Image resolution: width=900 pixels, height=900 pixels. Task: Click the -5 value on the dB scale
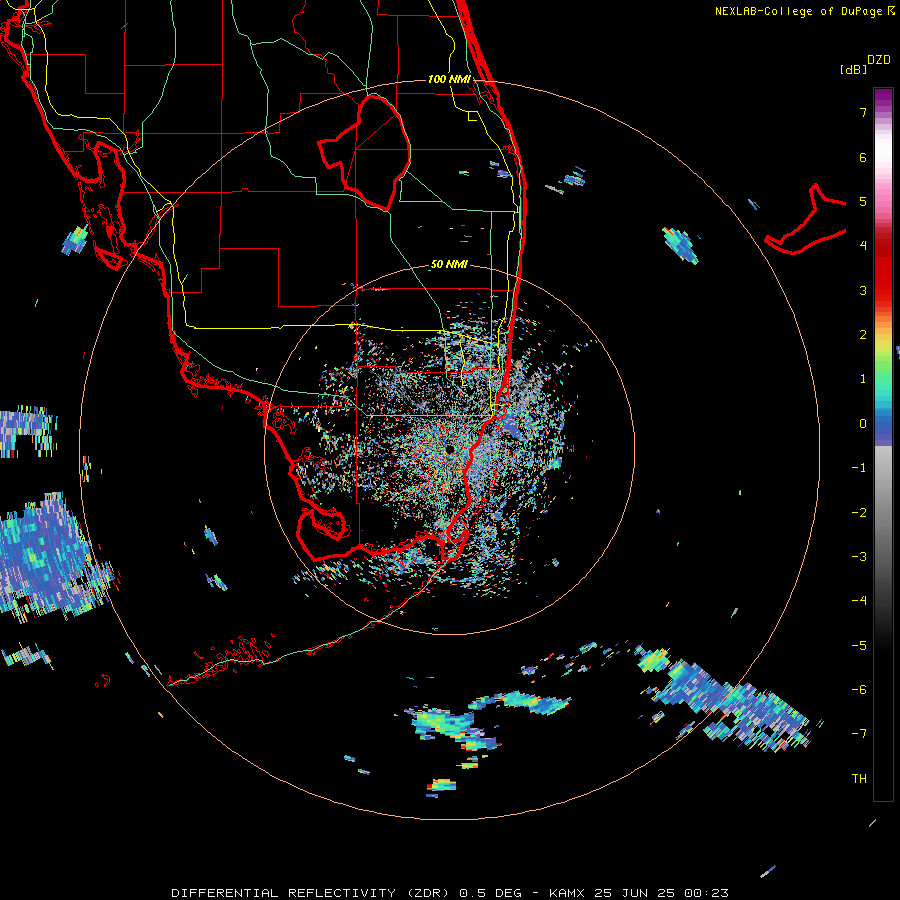[859, 646]
